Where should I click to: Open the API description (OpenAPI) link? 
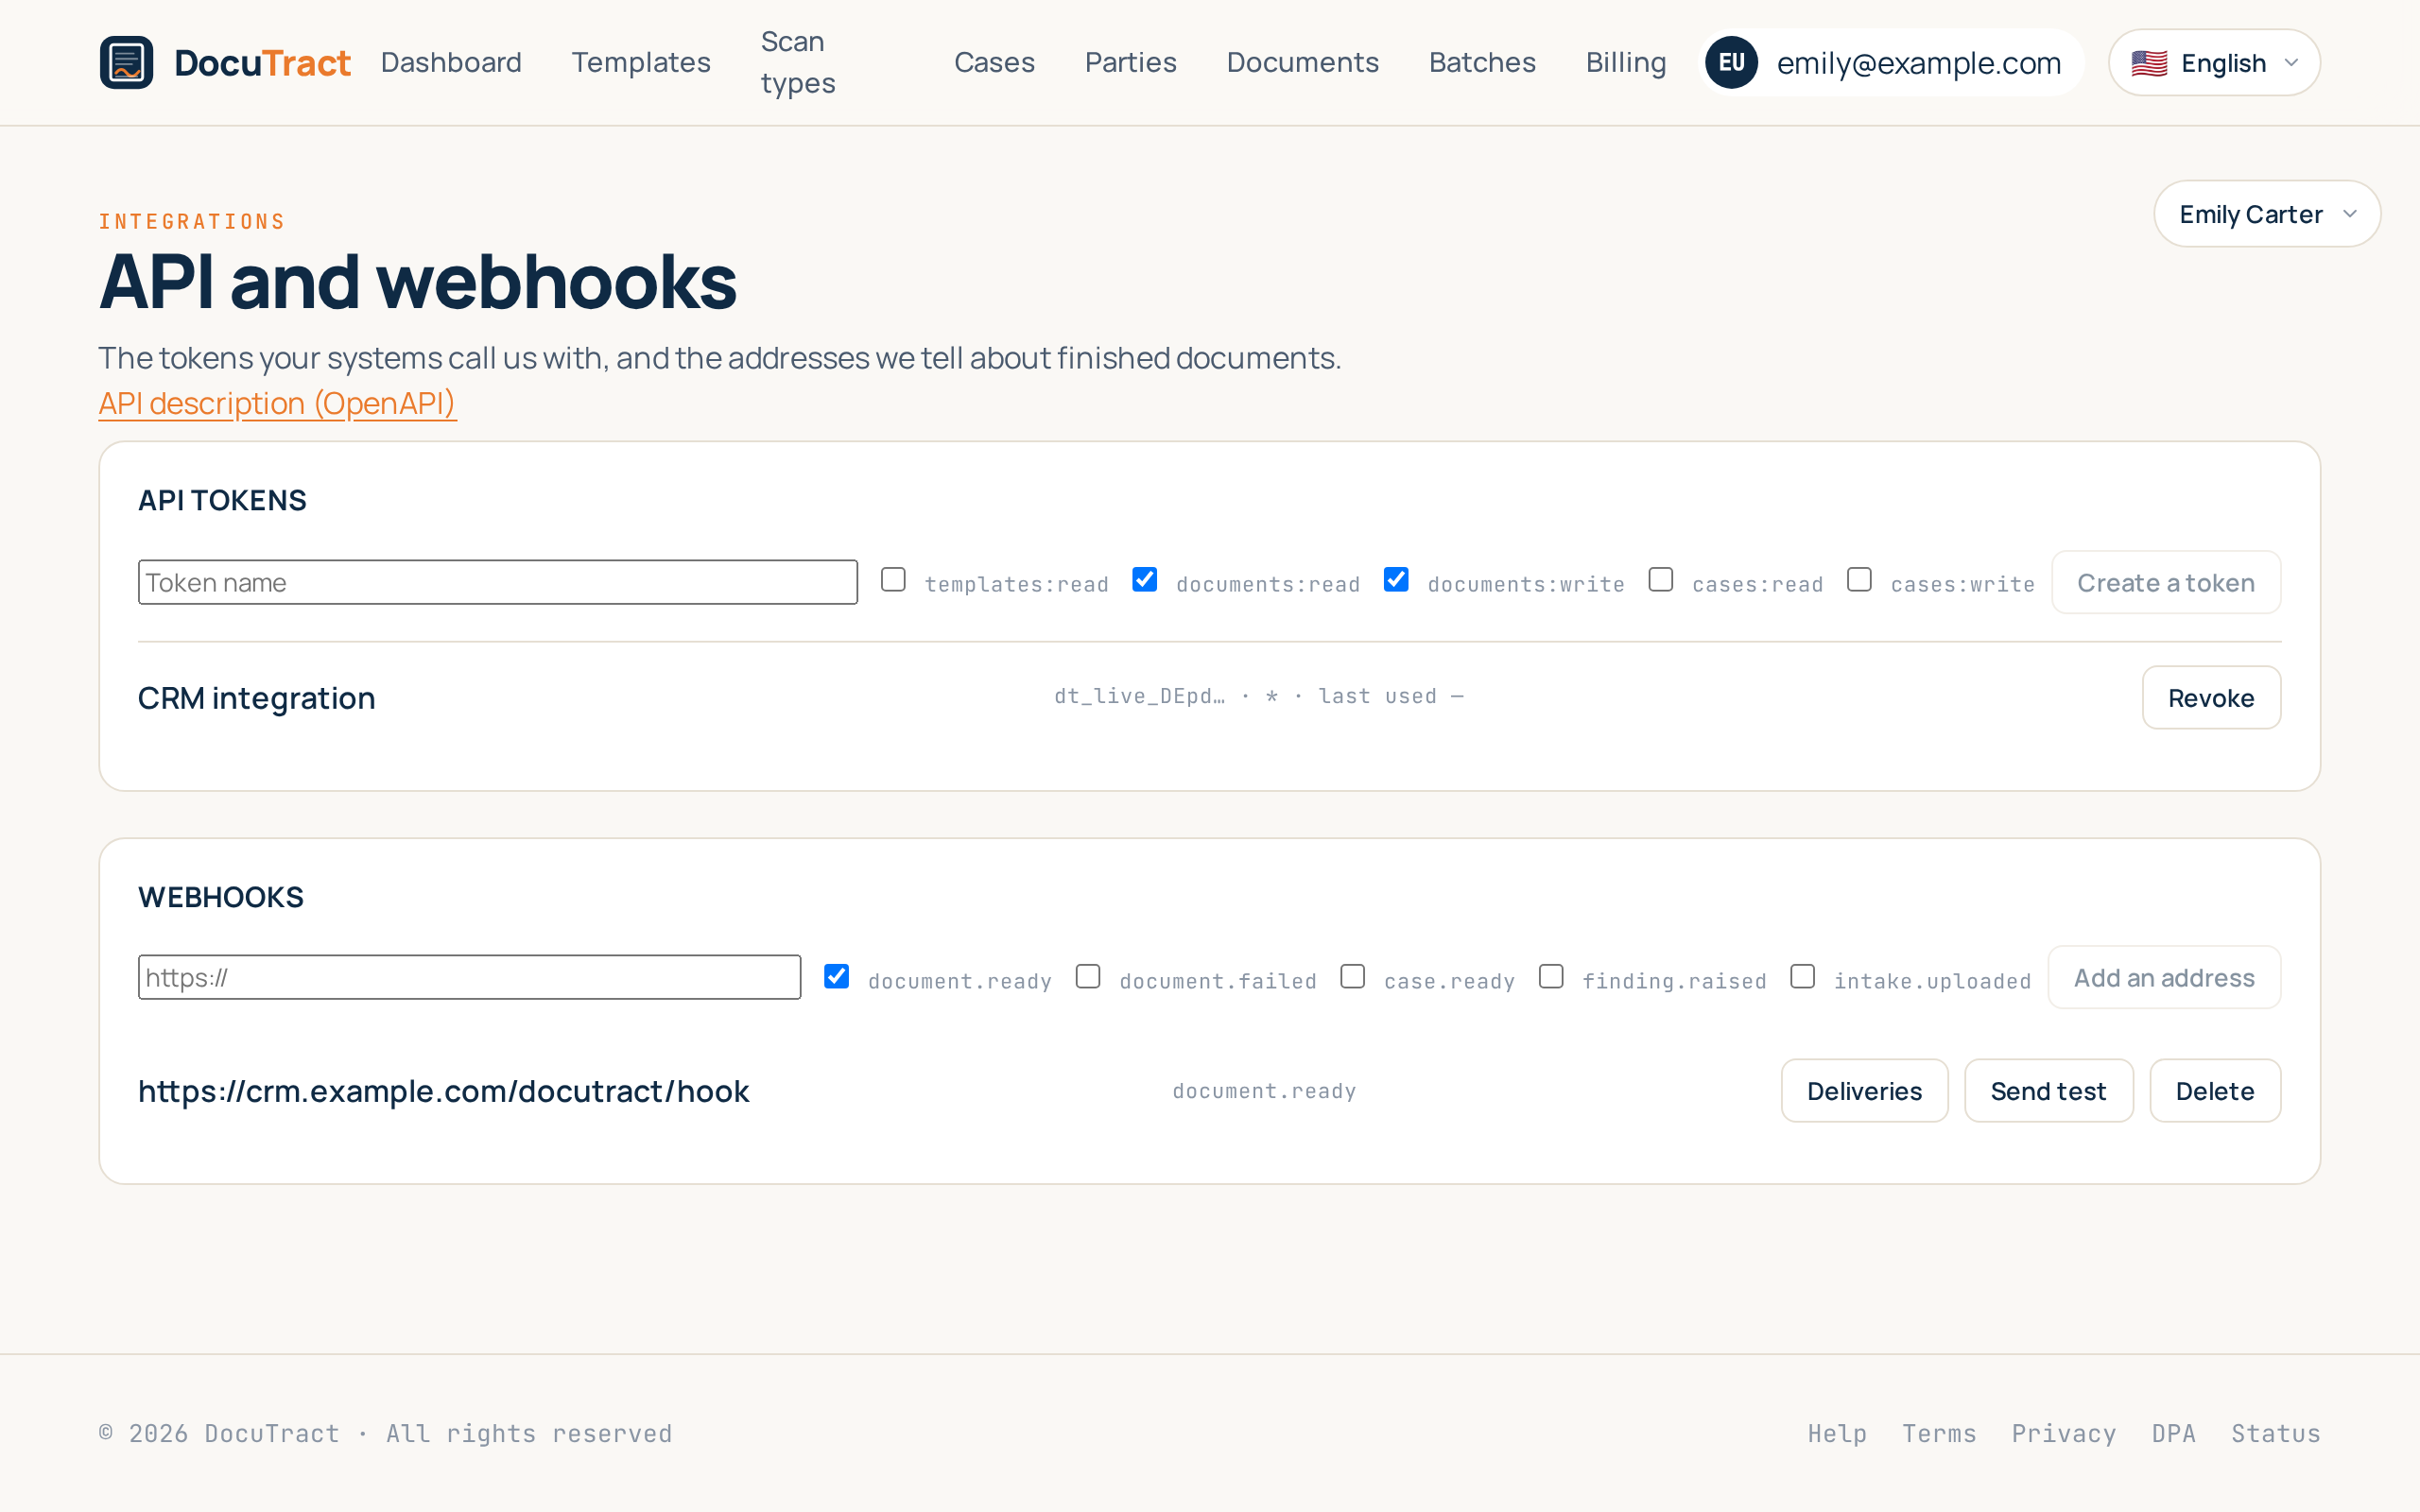(x=277, y=403)
